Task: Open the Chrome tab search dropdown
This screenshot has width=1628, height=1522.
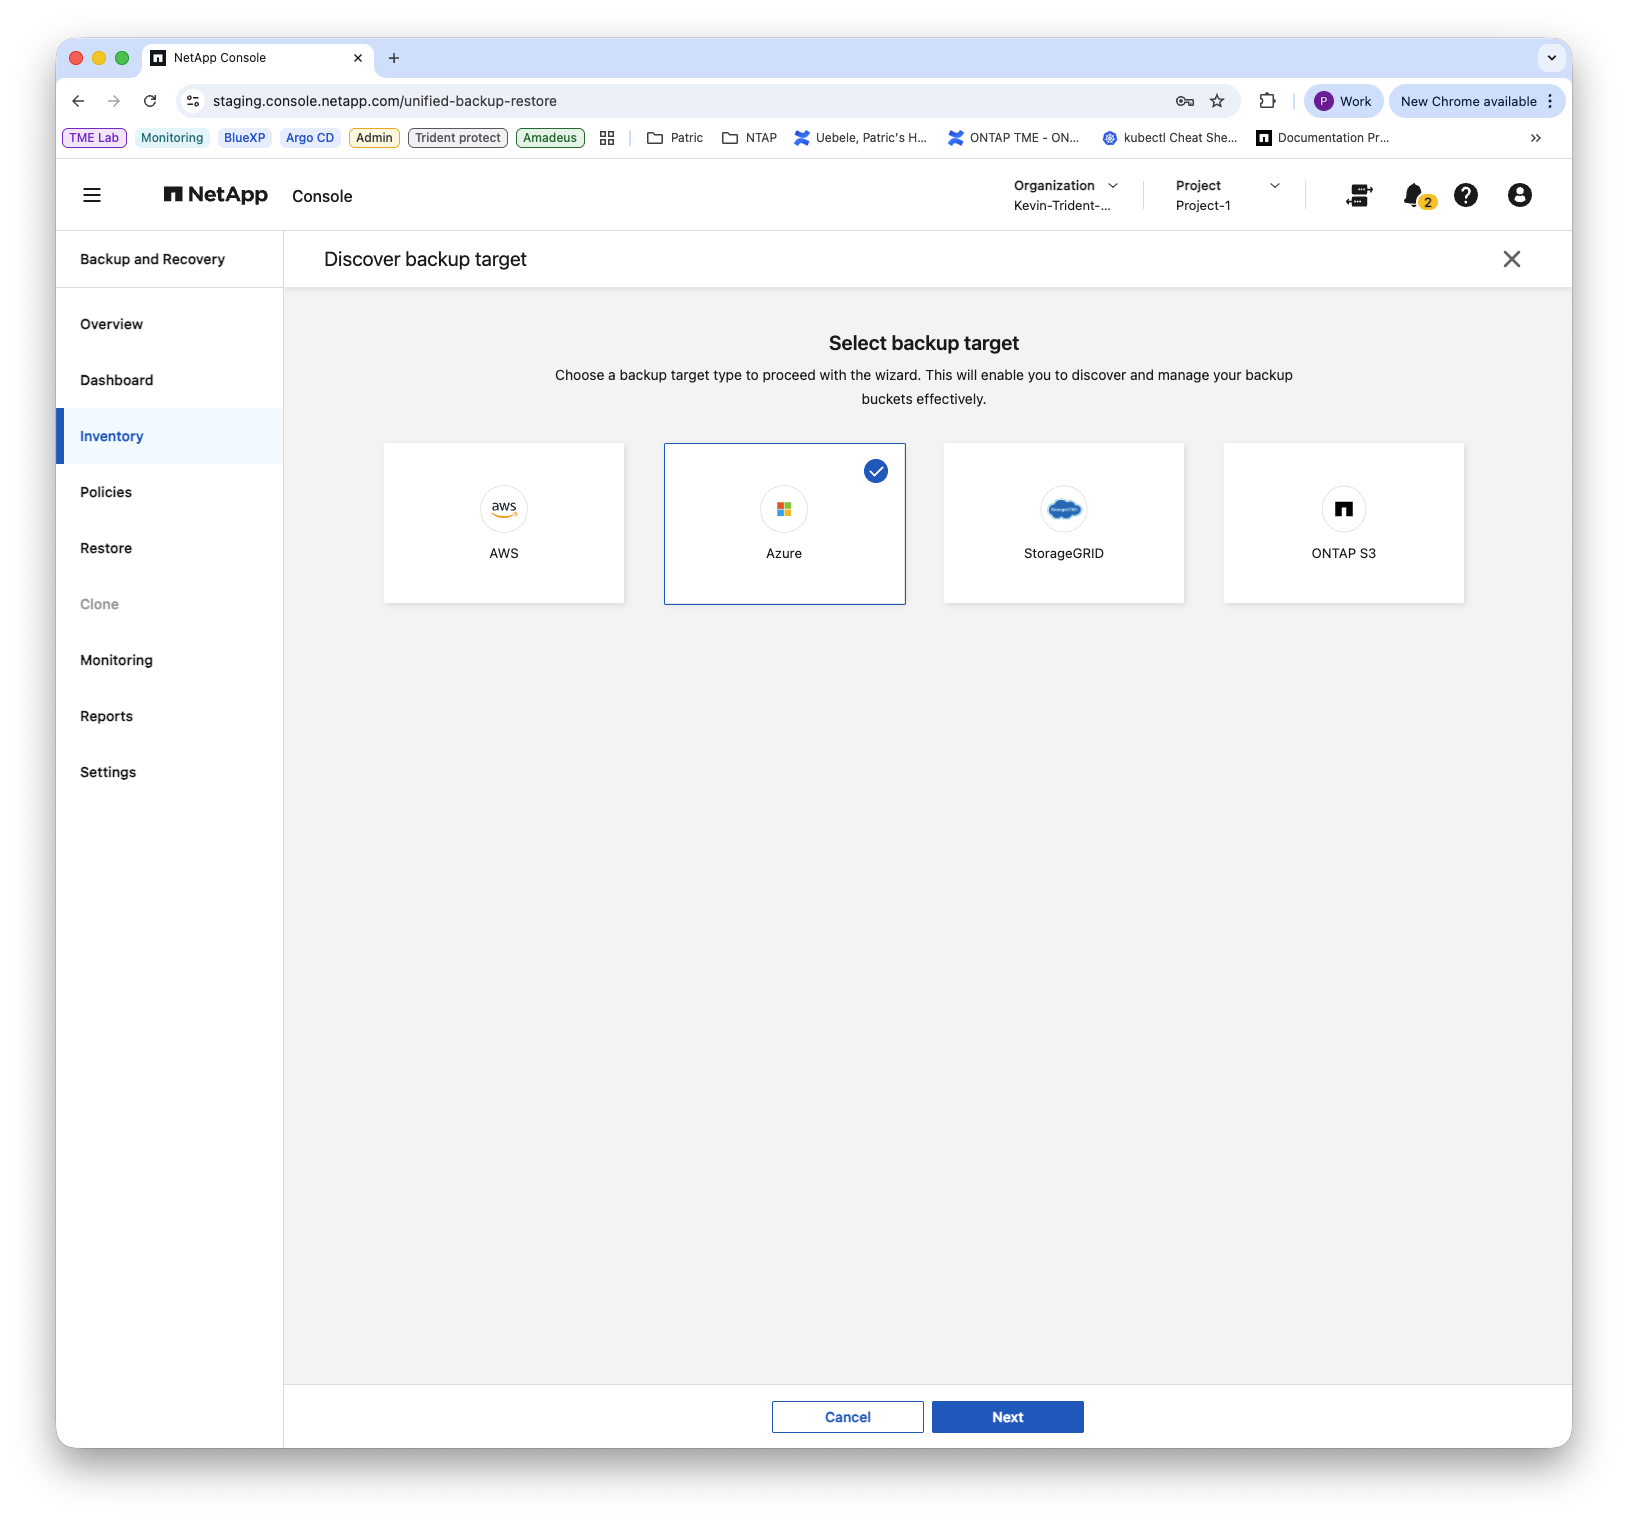Action: point(1552,58)
